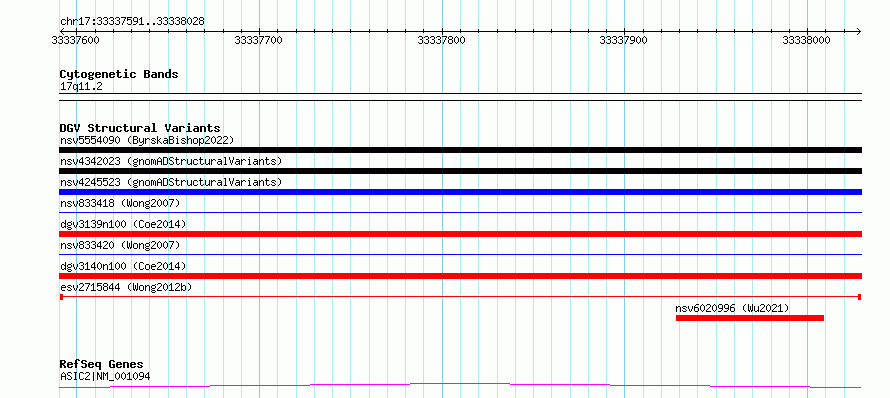
Task: Click the short red bar for nsv6020996
Action: coord(750,318)
